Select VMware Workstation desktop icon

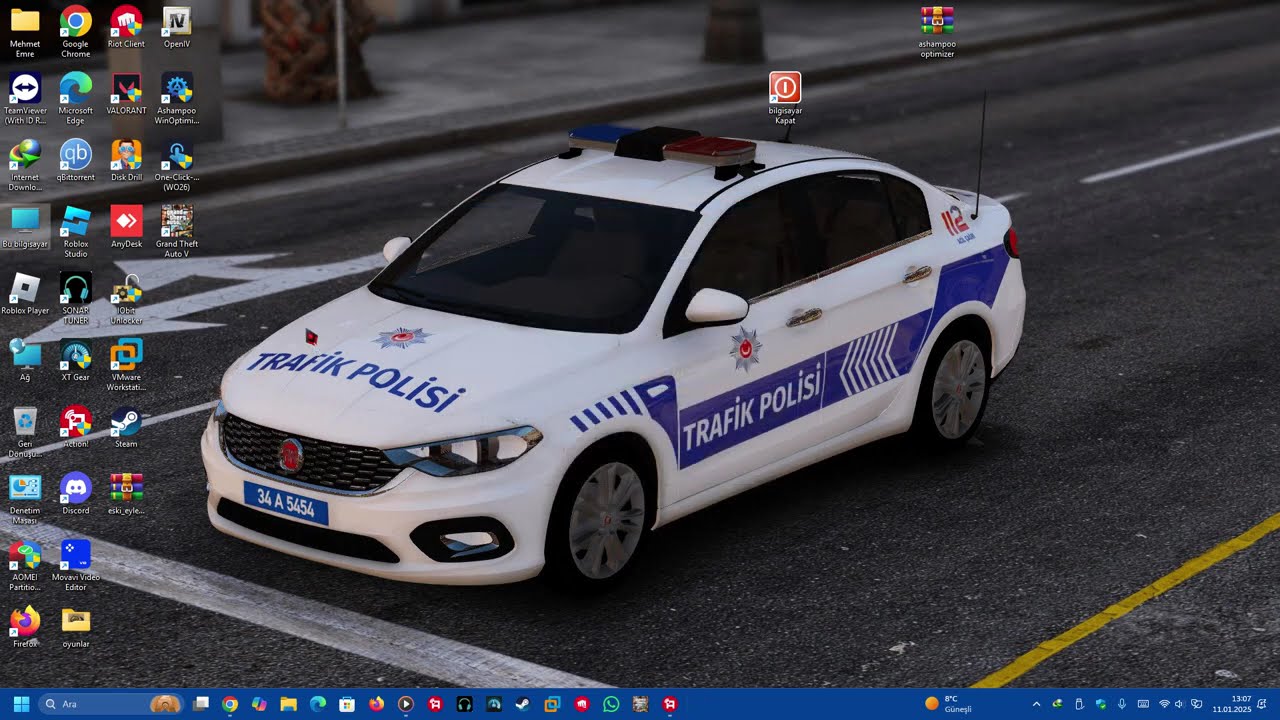(126, 366)
